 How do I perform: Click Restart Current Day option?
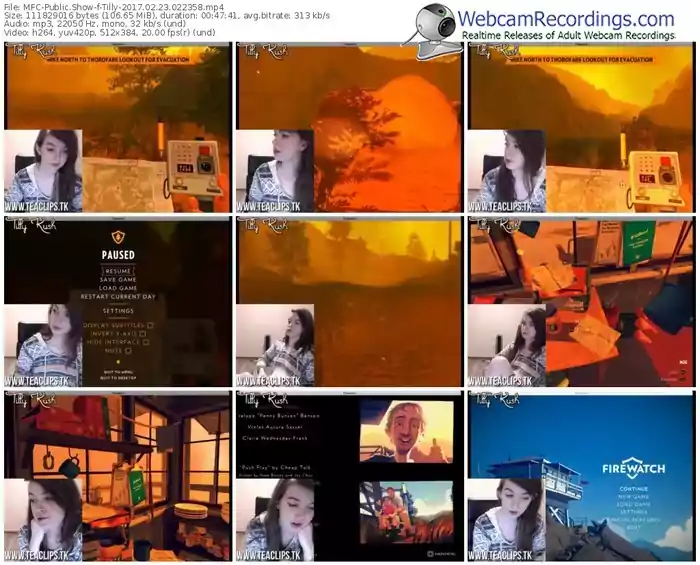[x=118, y=297]
